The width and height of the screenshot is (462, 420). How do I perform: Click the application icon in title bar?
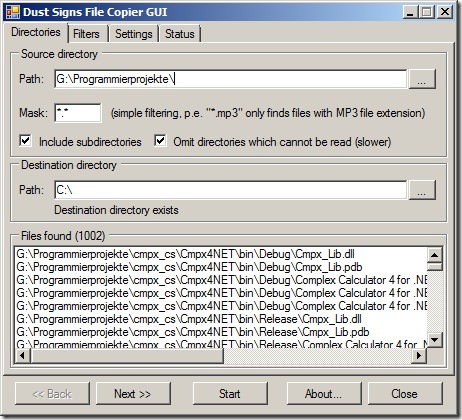pyautogui.click(x=13, y=12)
